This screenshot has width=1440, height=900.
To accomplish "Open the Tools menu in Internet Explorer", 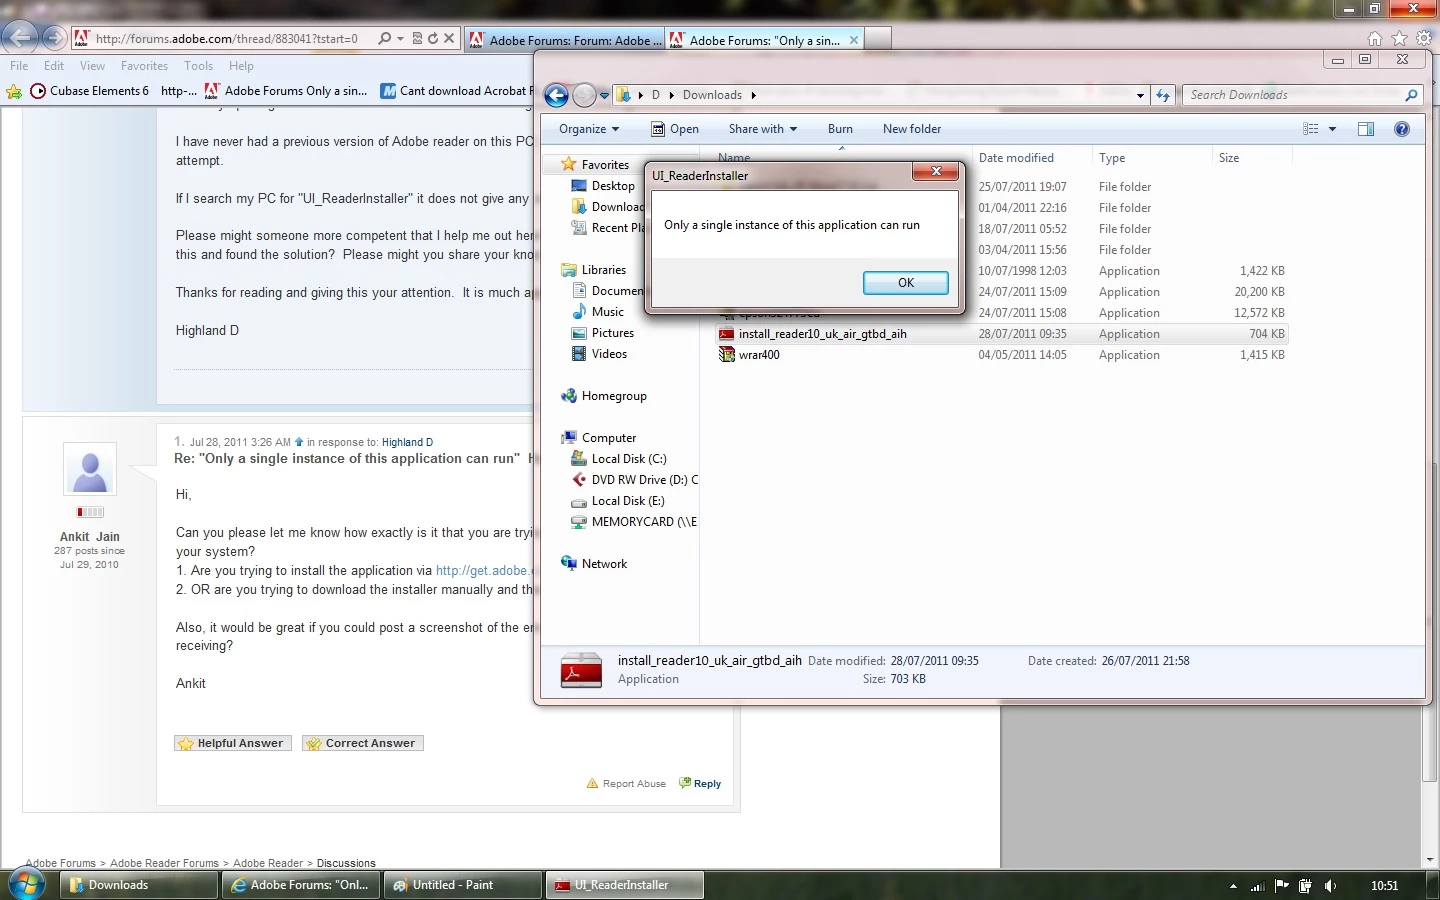I will click(x=198, y=66).
